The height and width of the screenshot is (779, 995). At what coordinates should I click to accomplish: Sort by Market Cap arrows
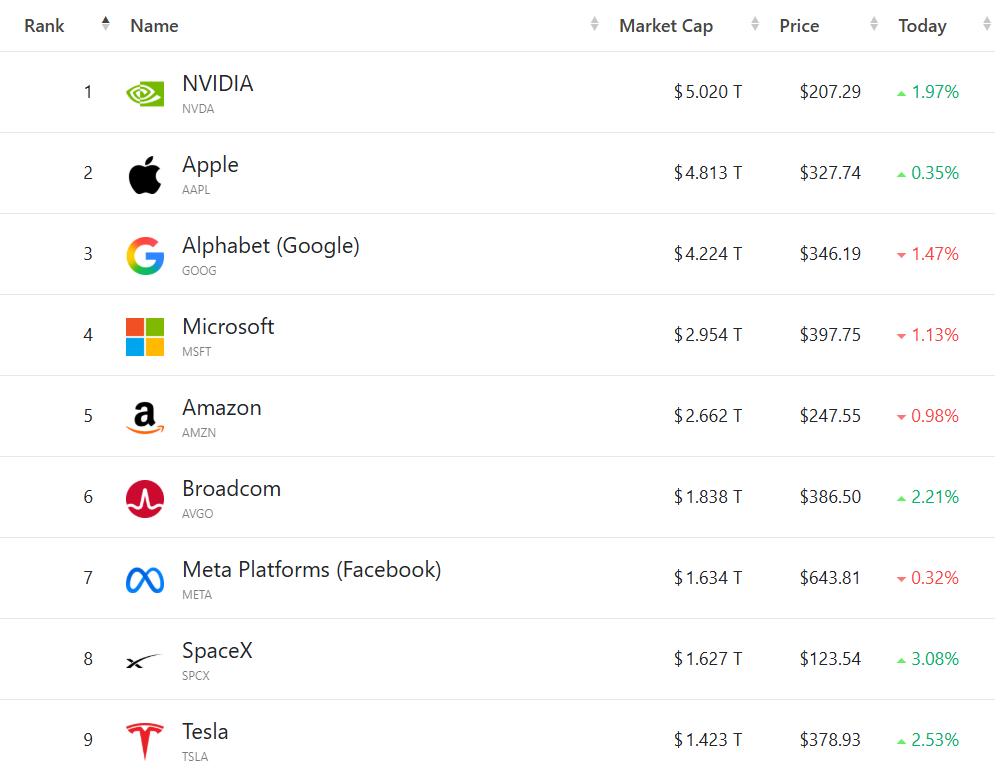(x=754, y=24)
